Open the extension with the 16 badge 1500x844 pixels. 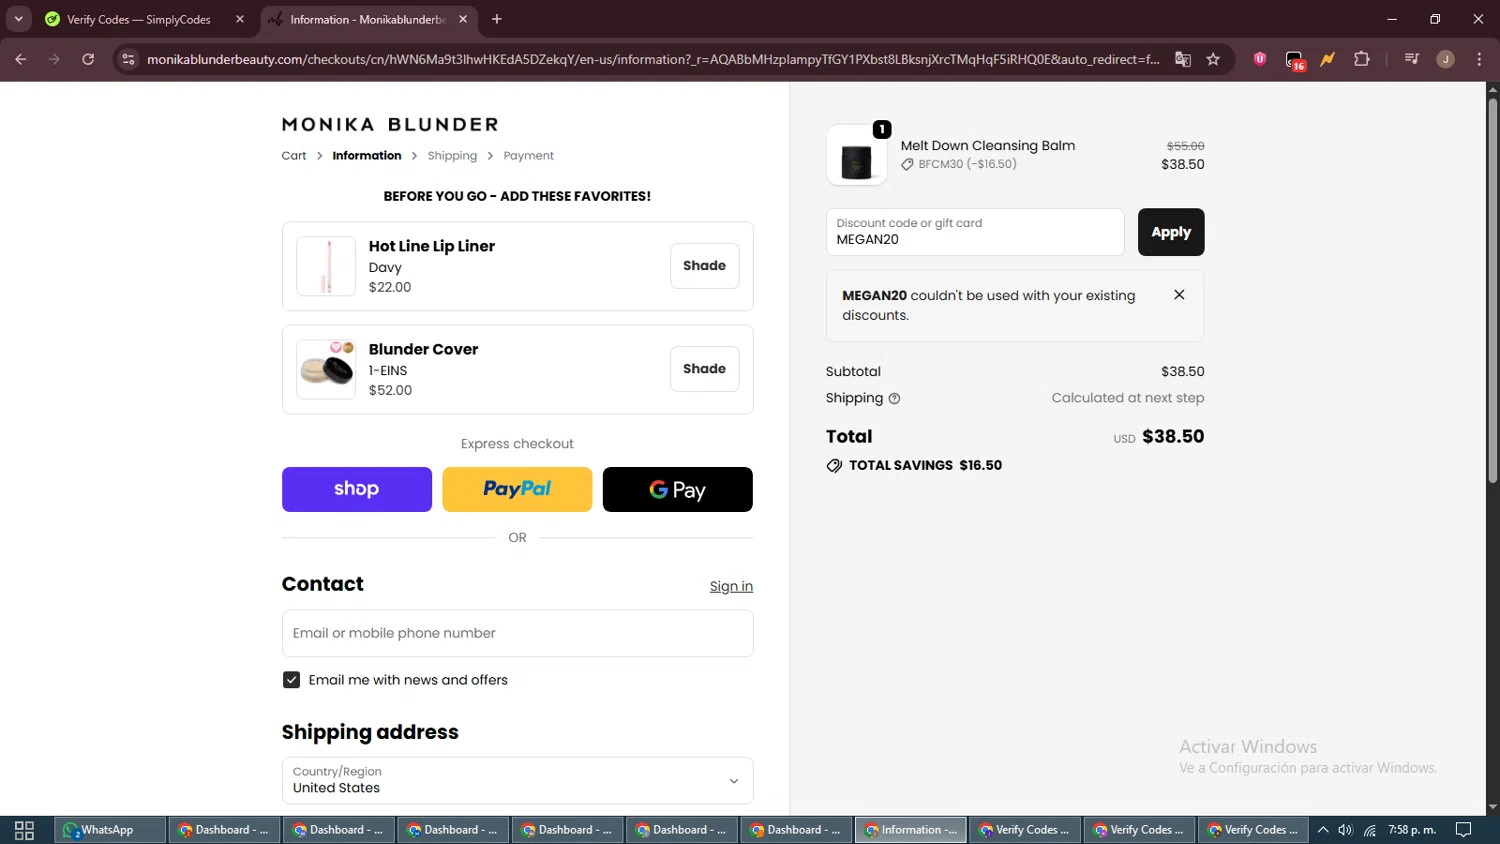point(1295,60)
